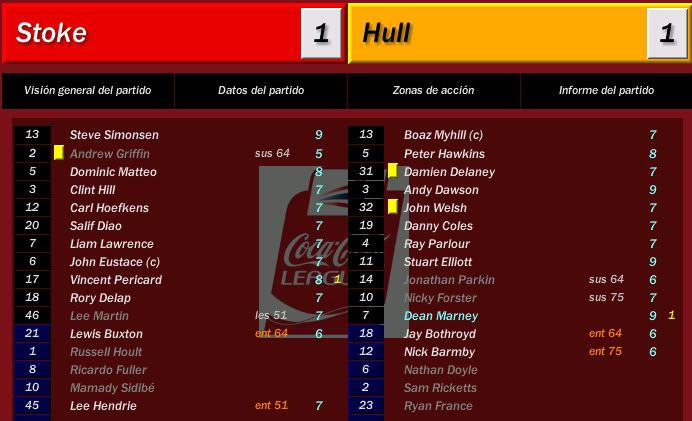Image resolution: width=692 pixels, height=421 pixels.
Task: Click Damien Delaney's yellow card icon
Action: point(393,171)
